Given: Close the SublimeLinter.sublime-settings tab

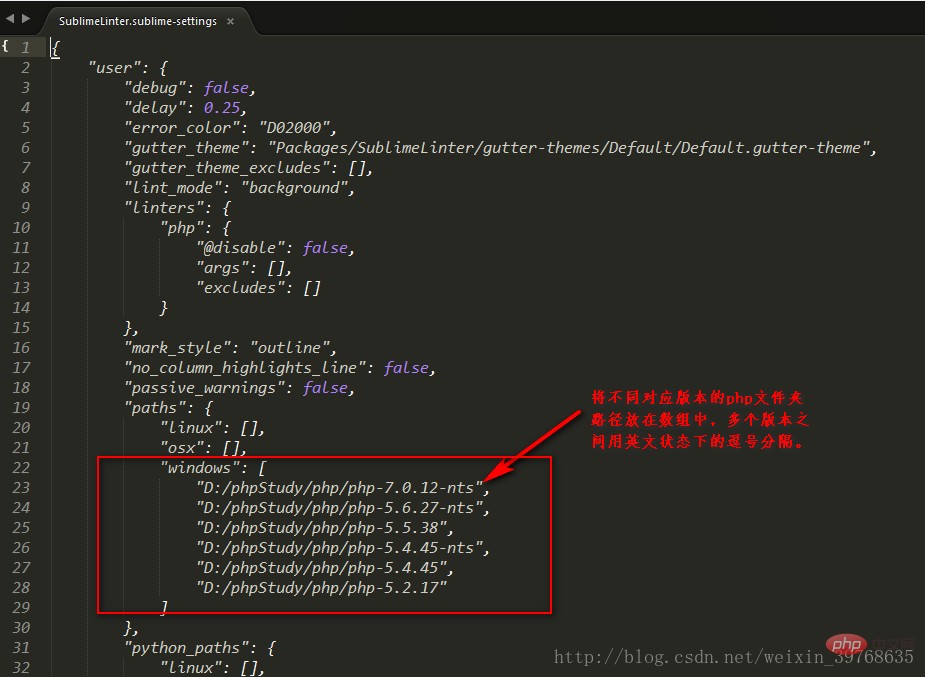Looking at the screenshot, I should coord(231,22).
